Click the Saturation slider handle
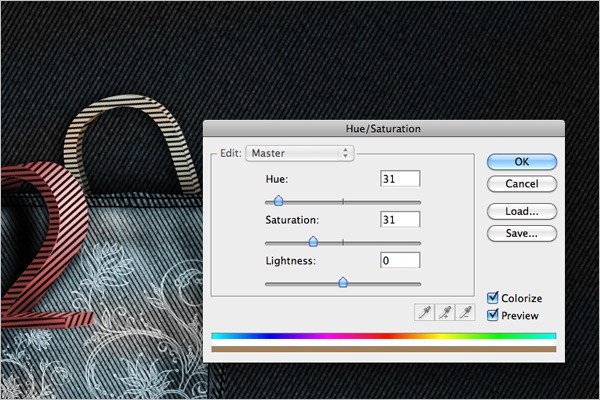Viewport: 600px width, 400px height. click(x=313, y=241)
